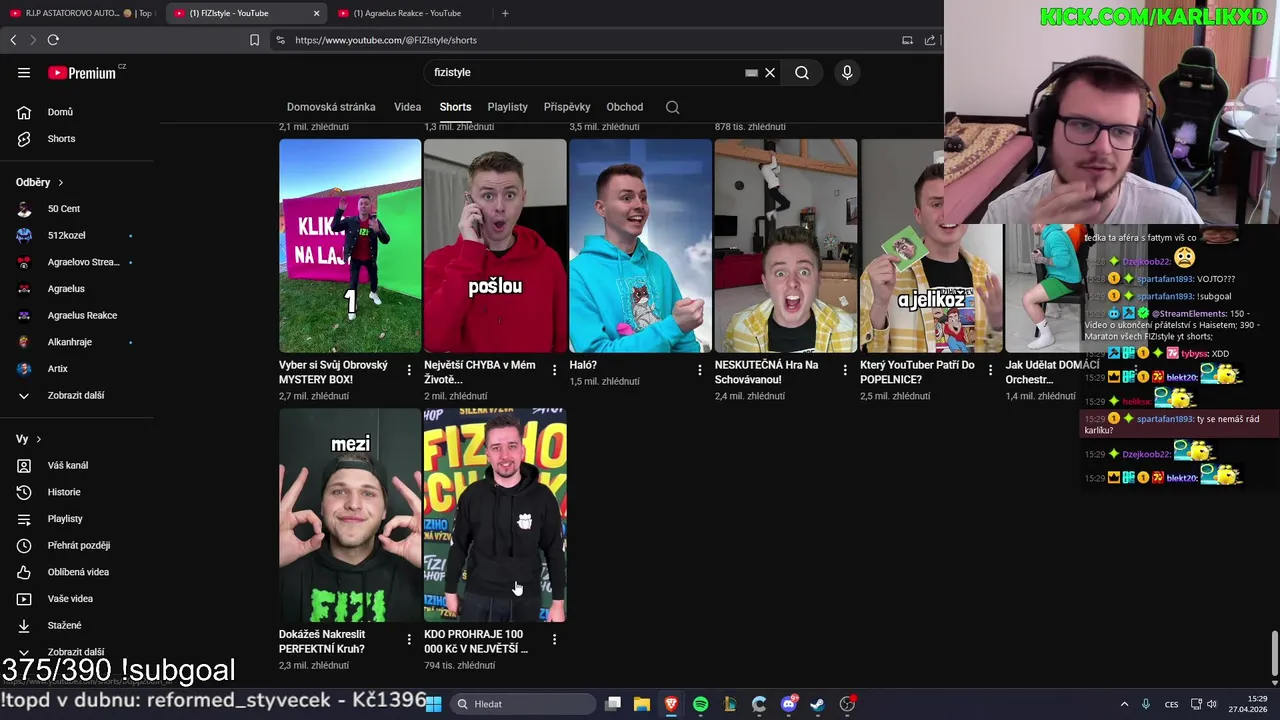Screen dimensions: 1280x720
Task: Open Steam from the taskbar
Action: pyautogui.click(x=817, y=704)
